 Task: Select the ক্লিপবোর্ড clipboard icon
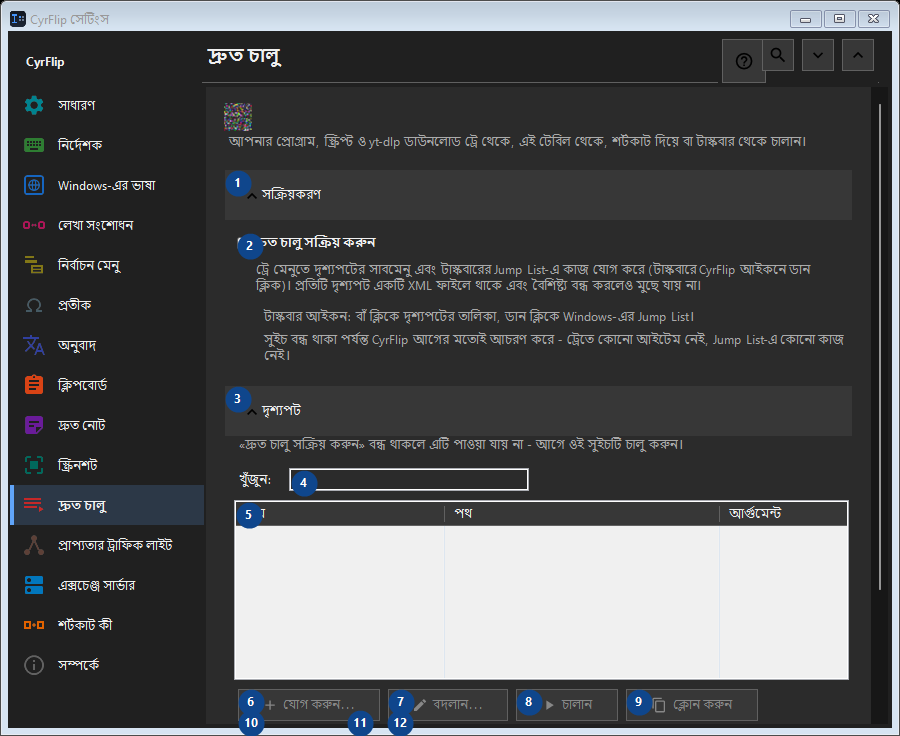click(x=34, y=385)
